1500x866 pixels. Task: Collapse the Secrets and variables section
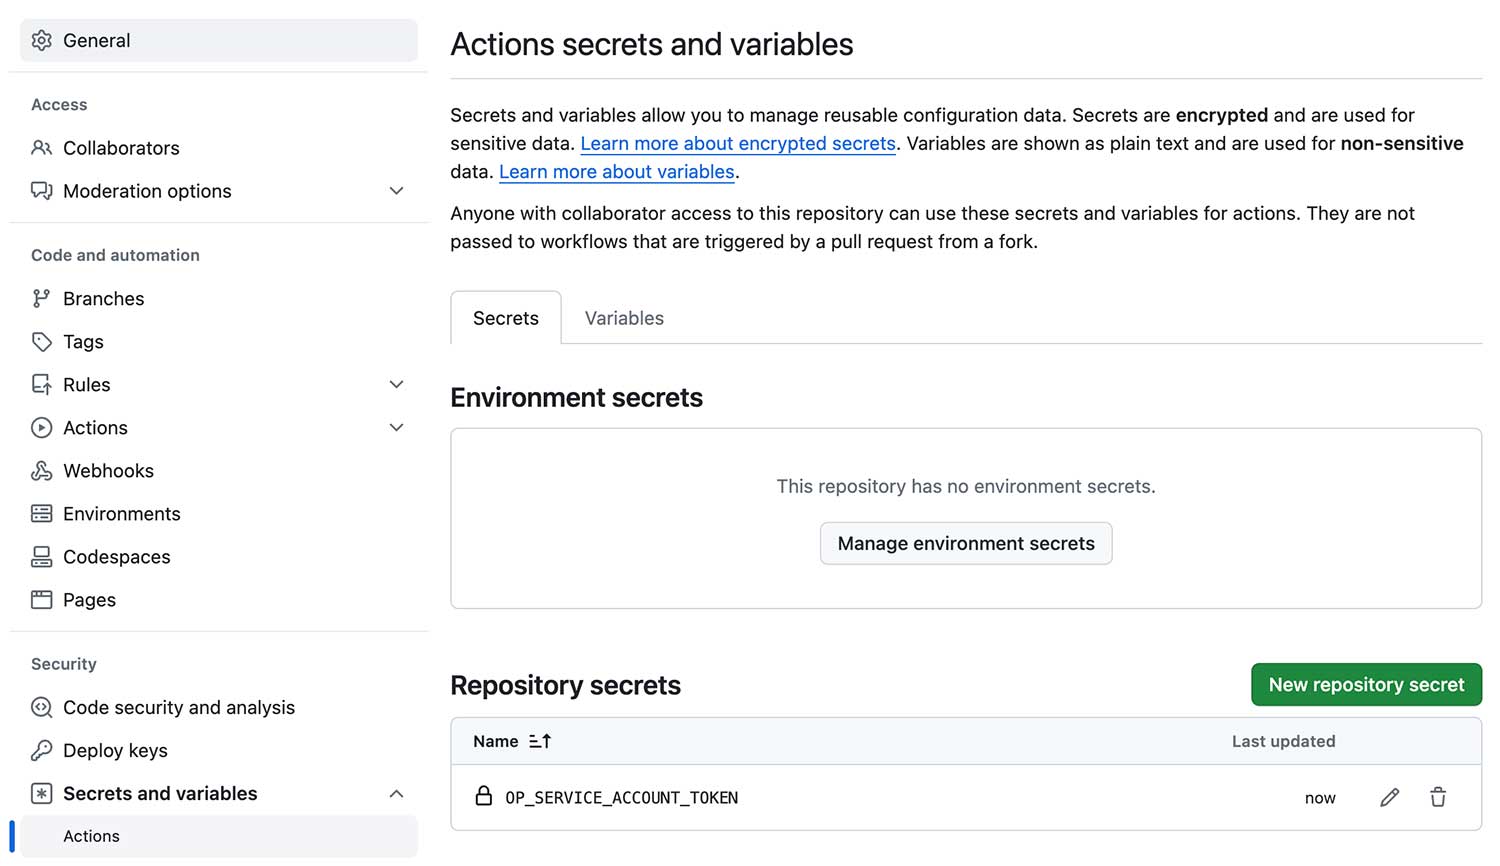pyautogui.click(x=396, y=794)
